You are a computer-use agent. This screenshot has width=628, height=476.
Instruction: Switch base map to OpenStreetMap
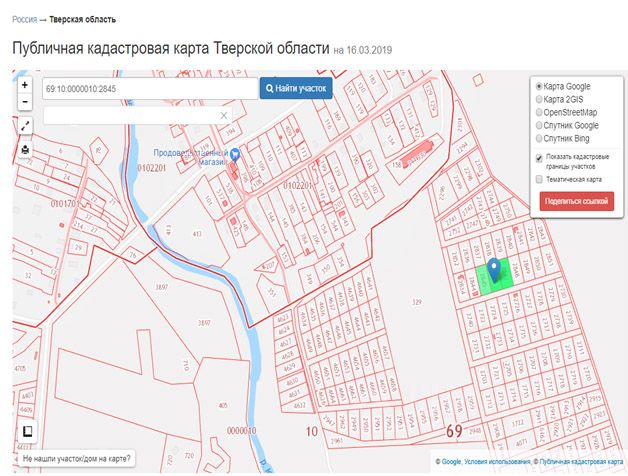(x=540, y=113)
